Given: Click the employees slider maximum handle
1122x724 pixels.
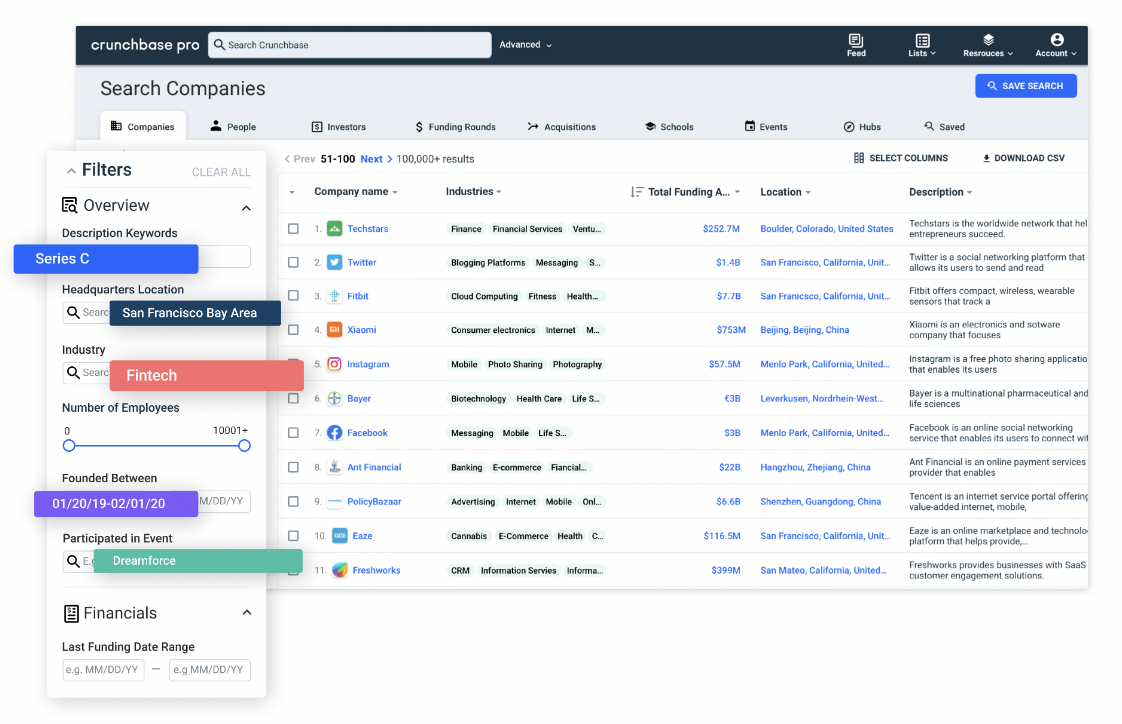Looking at the screenshot, I should coord(244,446).
